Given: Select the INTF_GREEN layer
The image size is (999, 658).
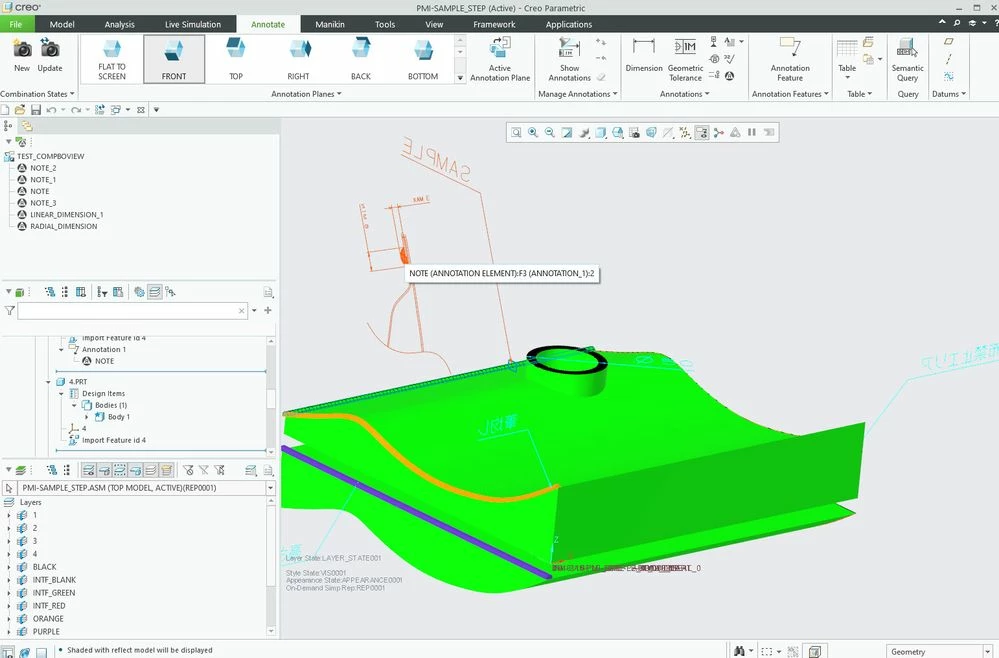Looking at the screenshot, I should click(54, 592).
